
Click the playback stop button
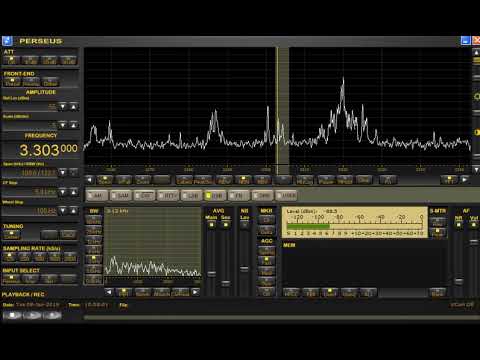[x=12, y=315]
